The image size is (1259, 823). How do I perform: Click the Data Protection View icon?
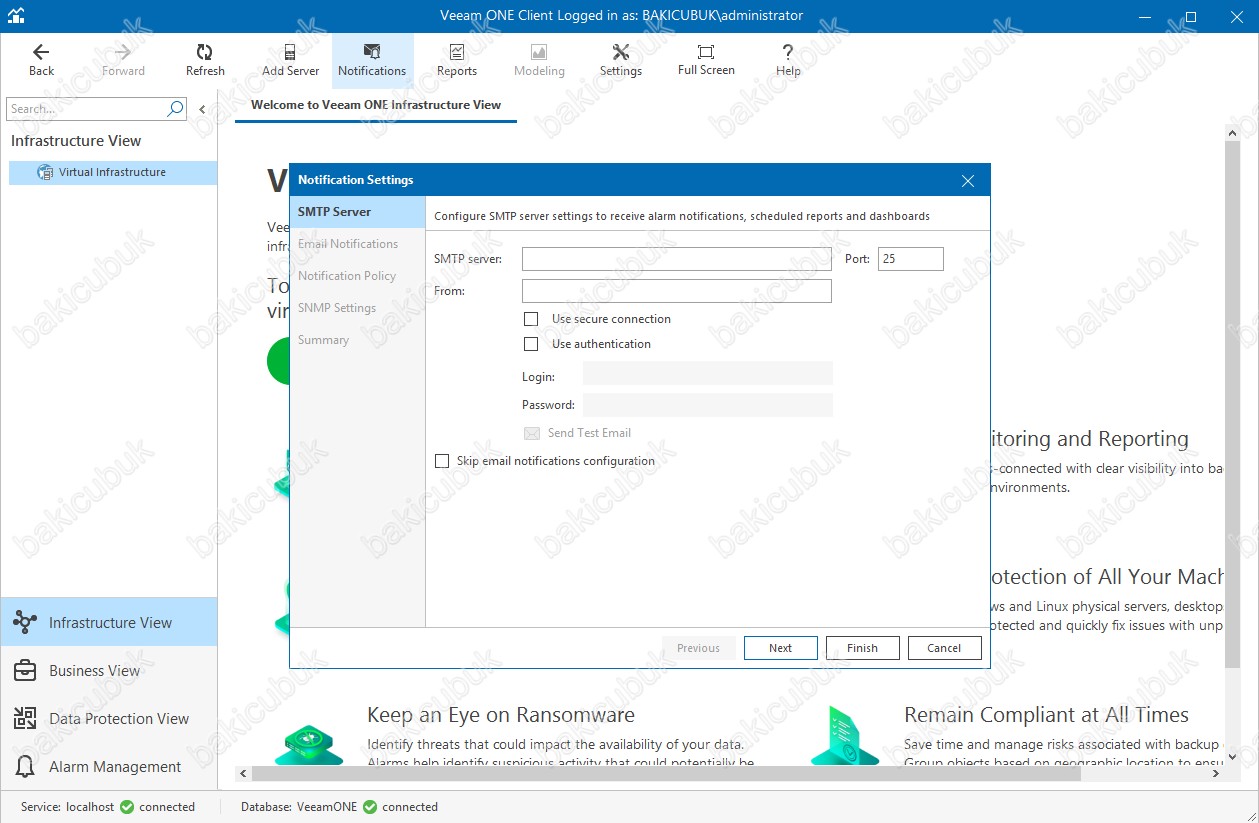click(25, 719)
